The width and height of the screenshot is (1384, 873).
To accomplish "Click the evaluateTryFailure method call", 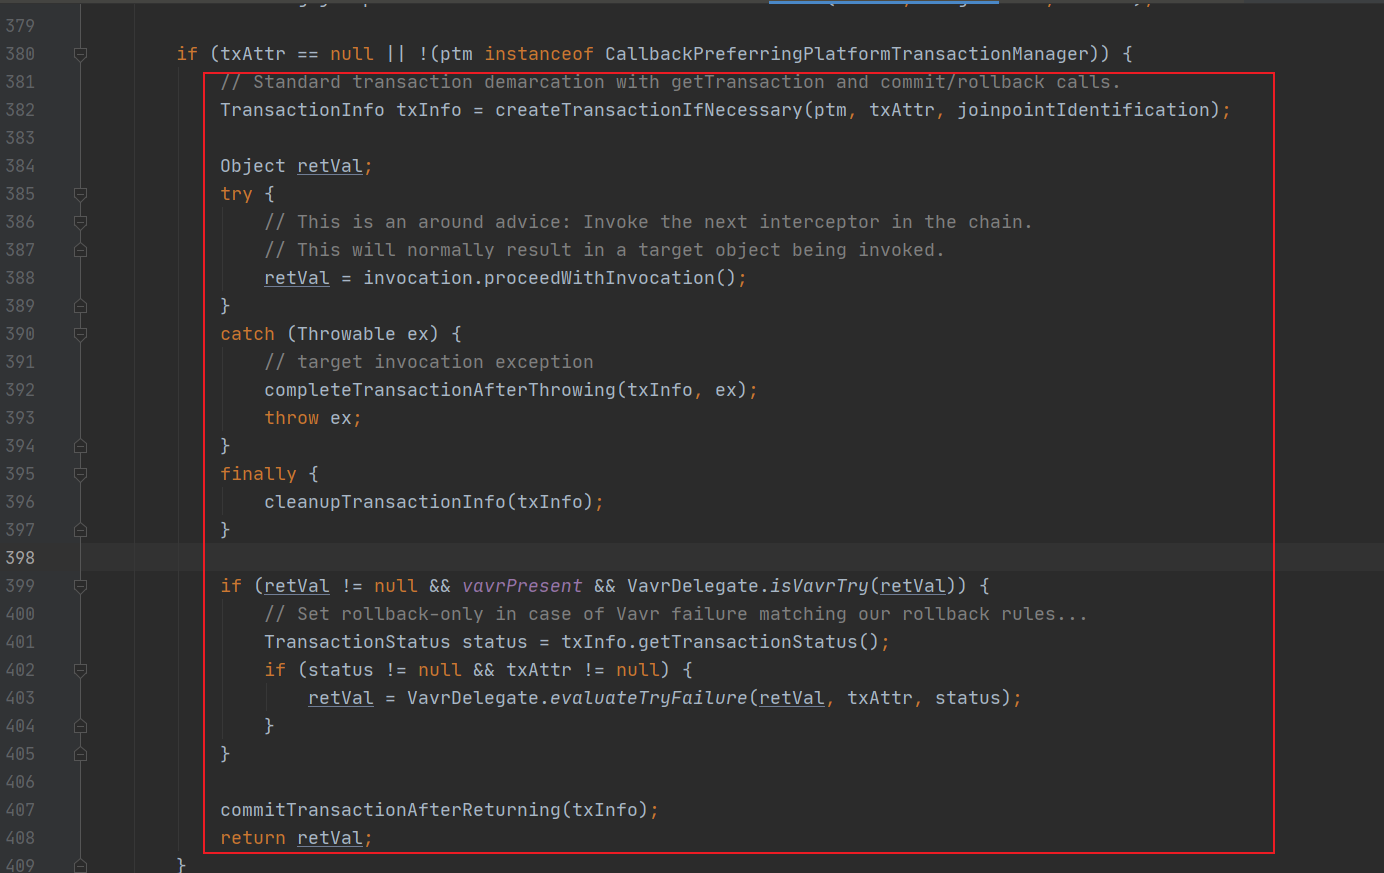I will [x=649, y=698].
